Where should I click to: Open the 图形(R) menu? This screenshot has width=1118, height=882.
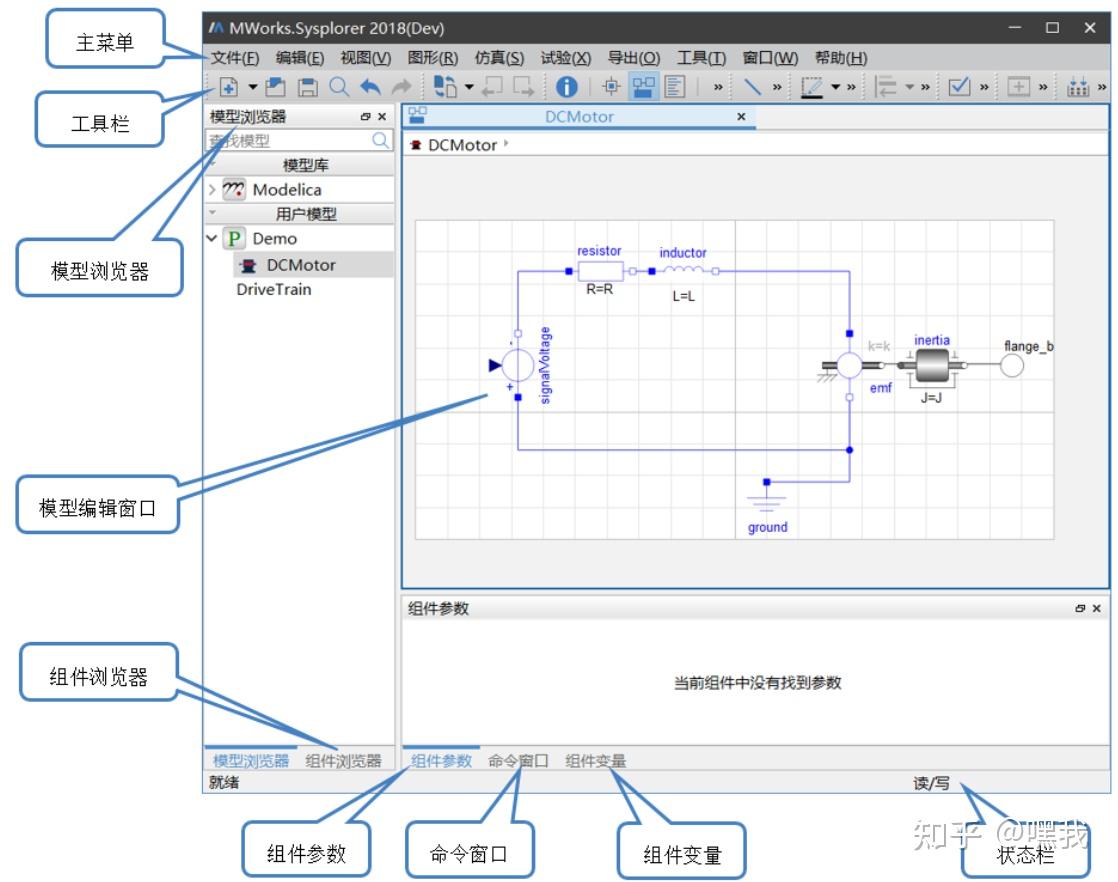tap(432, 58)
